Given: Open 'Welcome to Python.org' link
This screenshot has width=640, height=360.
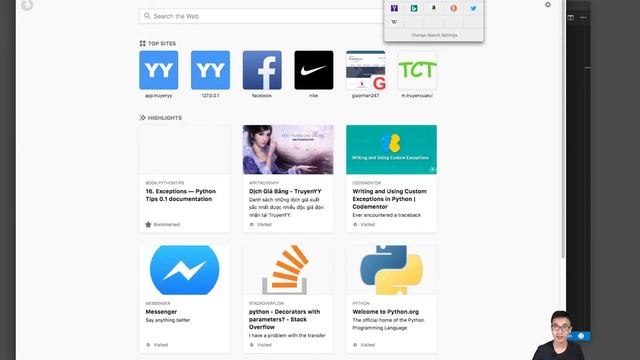Looking at the screenshot, I should pos(386,311).
